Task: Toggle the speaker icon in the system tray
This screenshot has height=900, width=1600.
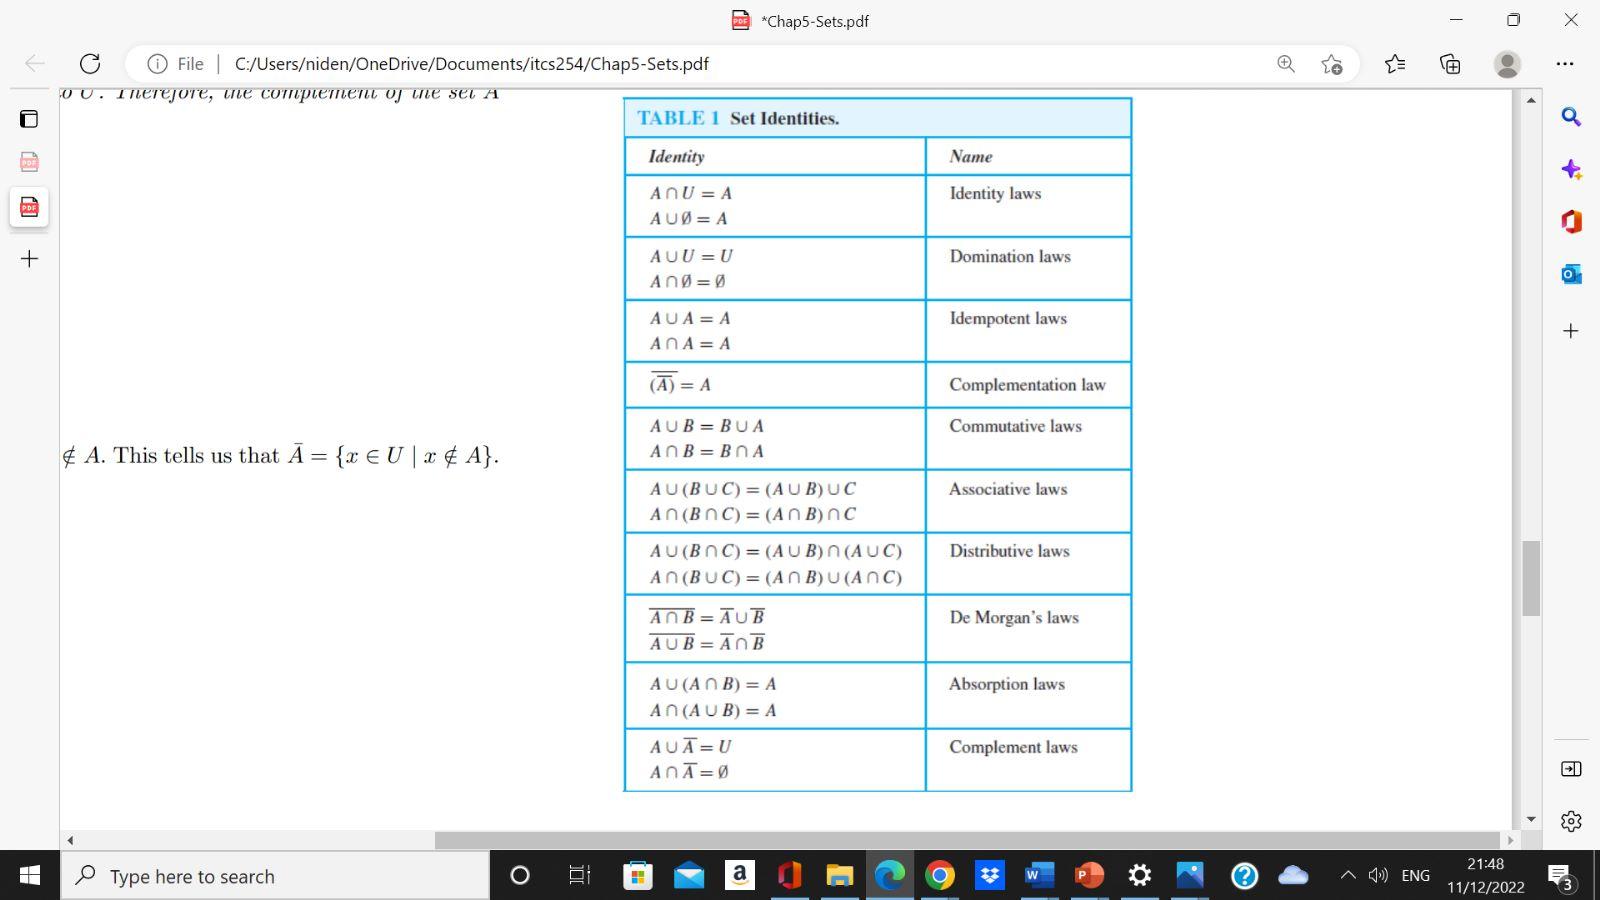Action: [1379, 875]
